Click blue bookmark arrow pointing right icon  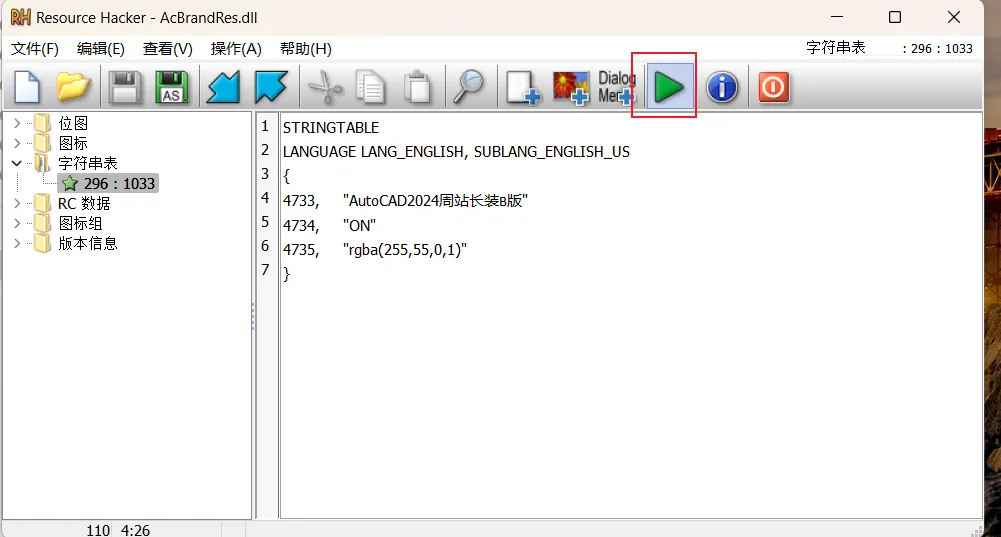(271, 87)
